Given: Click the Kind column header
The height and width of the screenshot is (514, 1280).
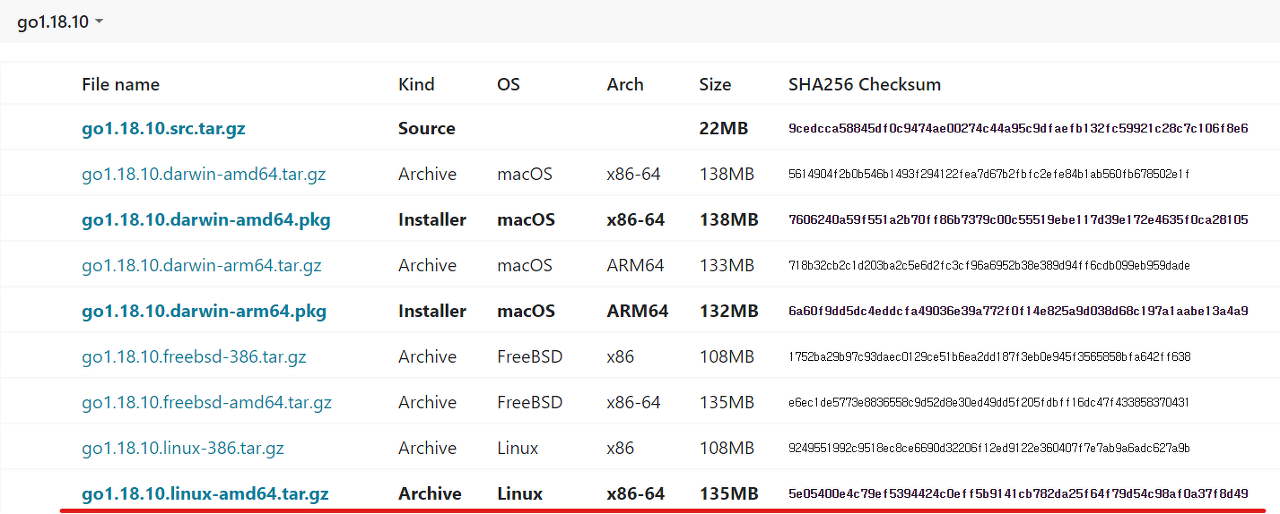Looking at the screenshot, I should coord(416,84).
